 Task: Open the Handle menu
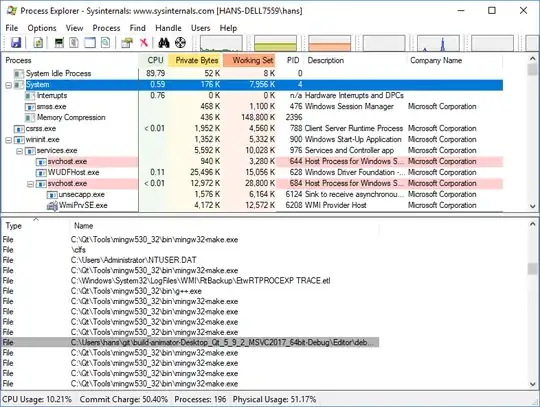click(168, 28)
